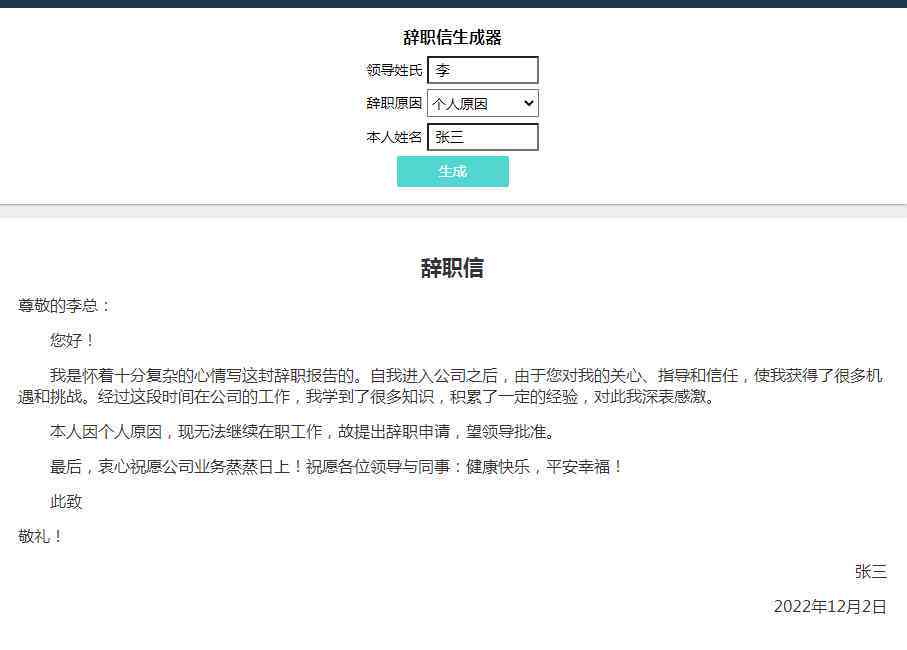Open the 辞职原因 dropdown

pyautogui.click(x=482, y=104)
